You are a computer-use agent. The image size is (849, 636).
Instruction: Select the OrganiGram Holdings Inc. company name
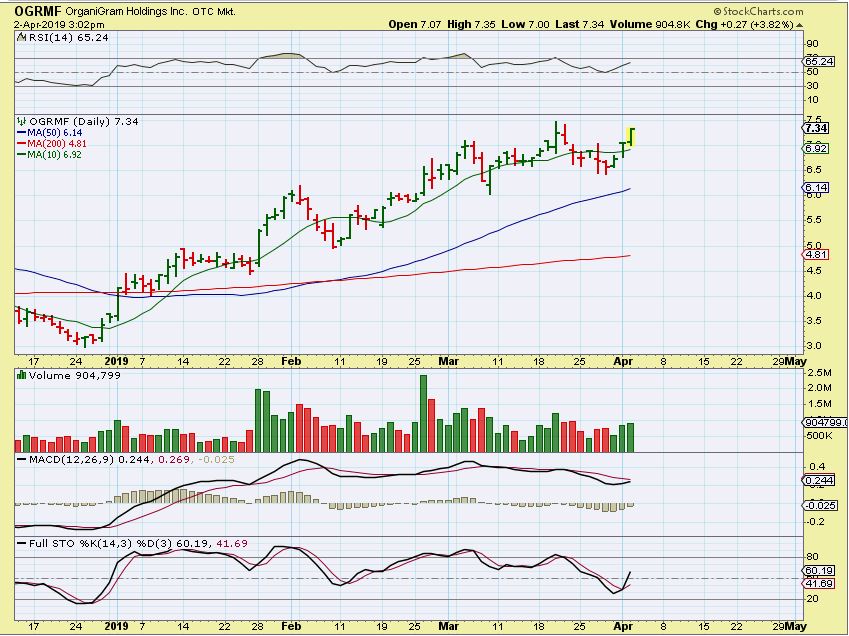coord(127,11)
